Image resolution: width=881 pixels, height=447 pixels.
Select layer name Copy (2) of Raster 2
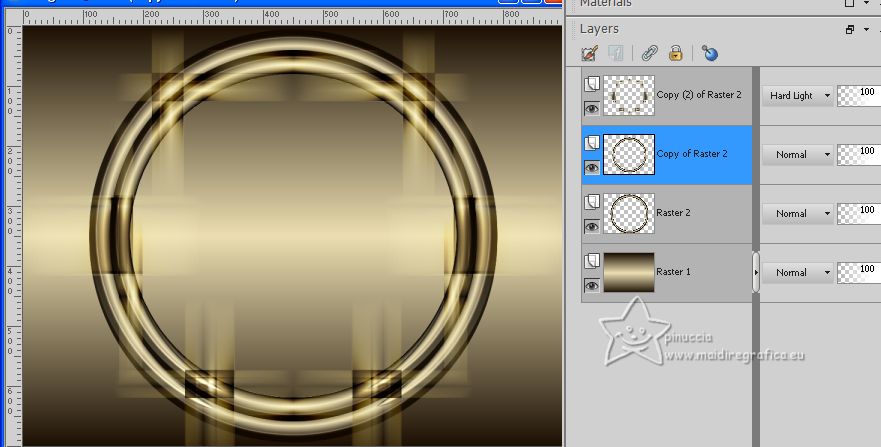[x=699, y=95]
